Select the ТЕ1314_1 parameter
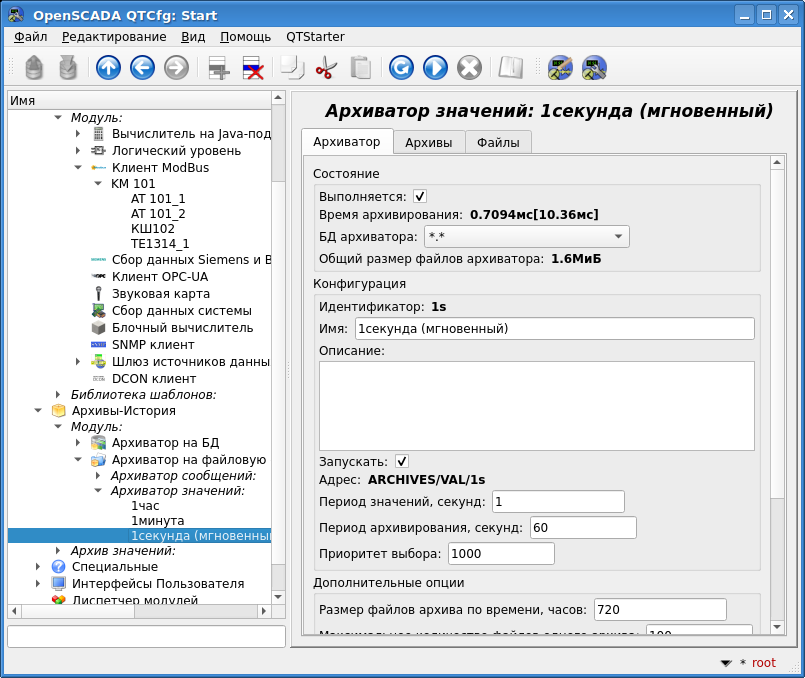 pos(160,243)
